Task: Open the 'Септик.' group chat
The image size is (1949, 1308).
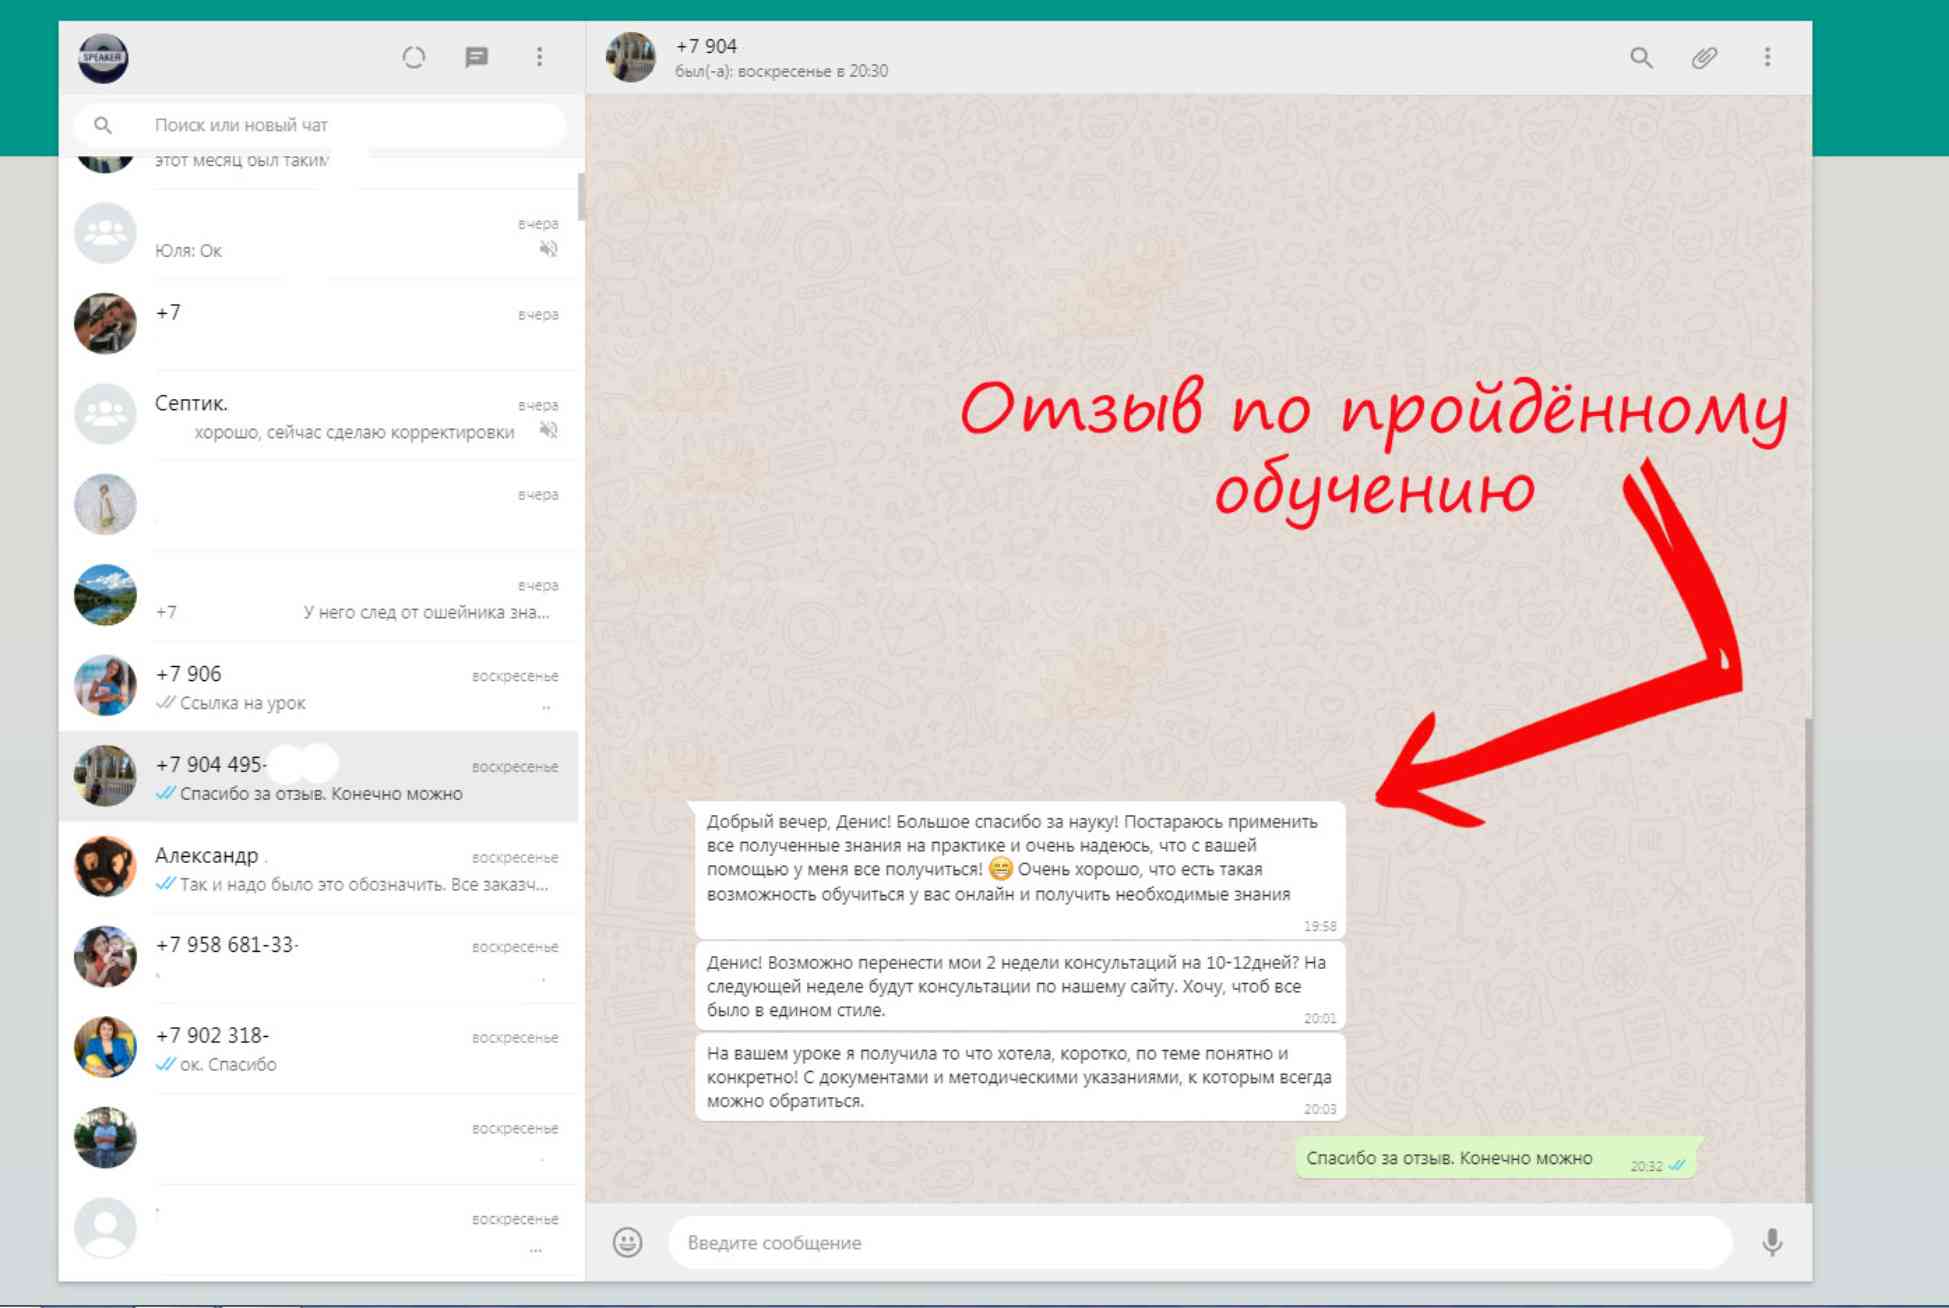Action: click(x=320, y=415)
